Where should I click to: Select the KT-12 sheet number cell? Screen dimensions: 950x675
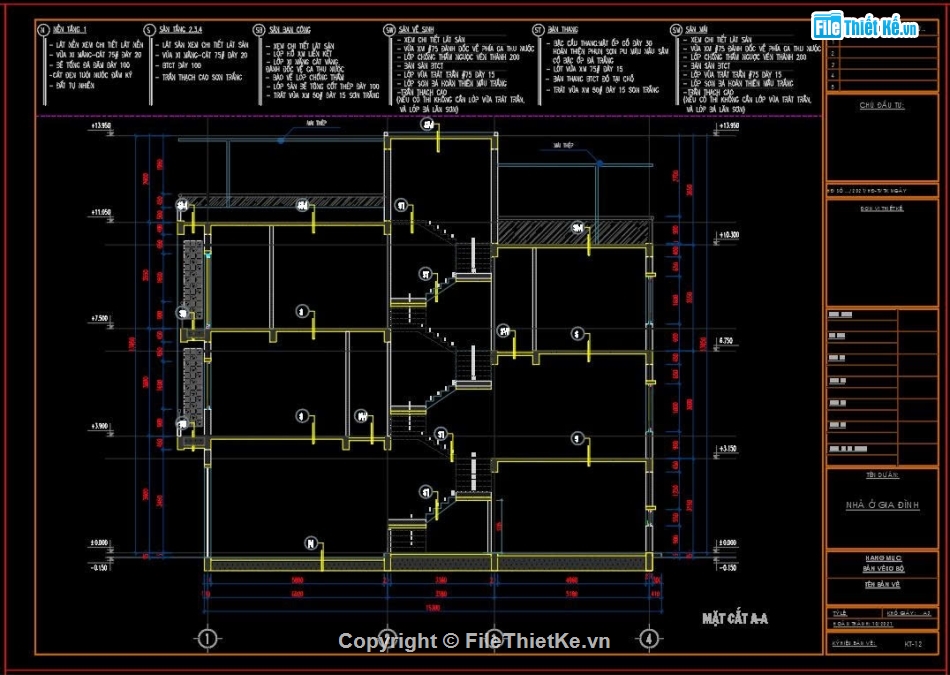point(912,644)
